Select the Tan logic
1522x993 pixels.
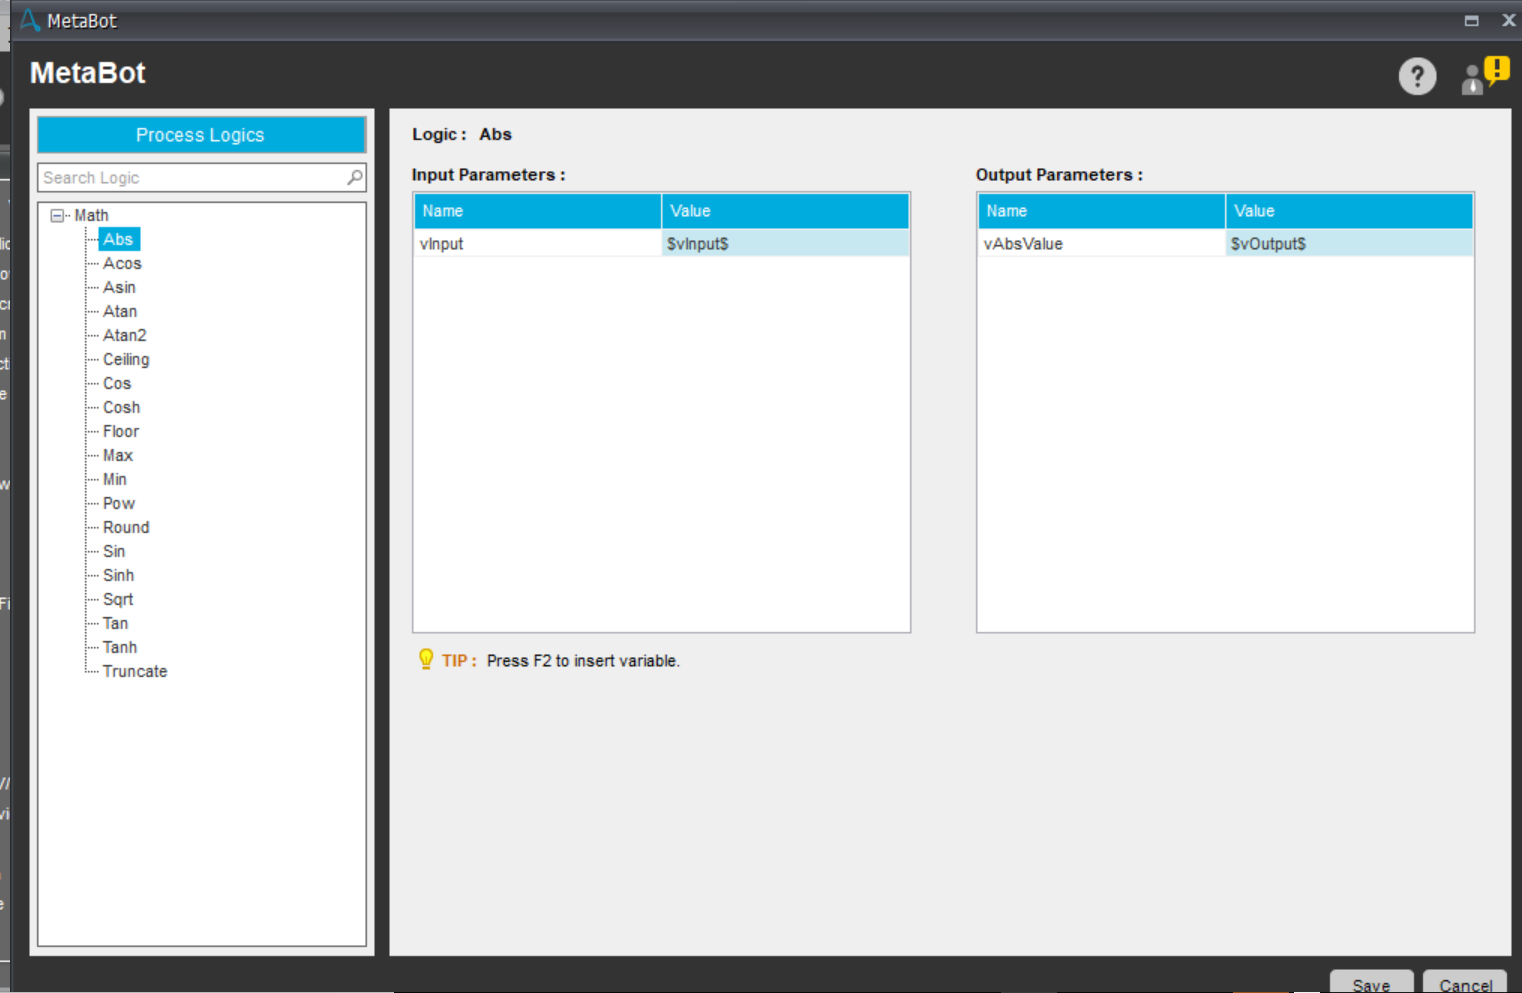(x=115, y=623)
